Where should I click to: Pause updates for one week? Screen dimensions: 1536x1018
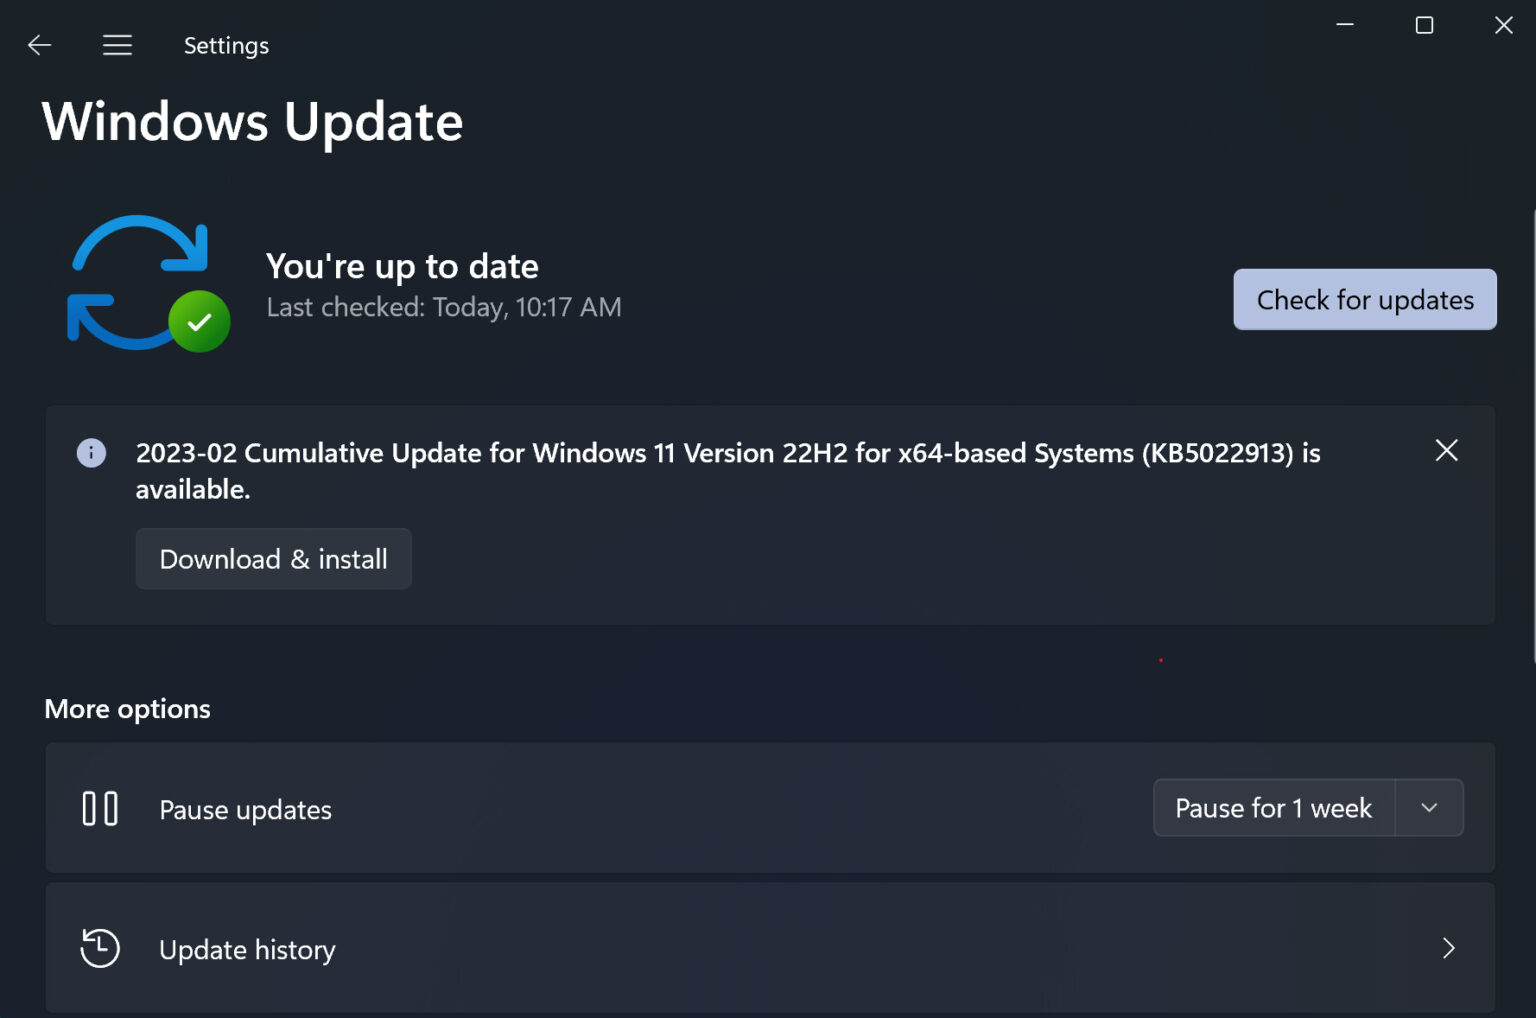(1273, 807)
